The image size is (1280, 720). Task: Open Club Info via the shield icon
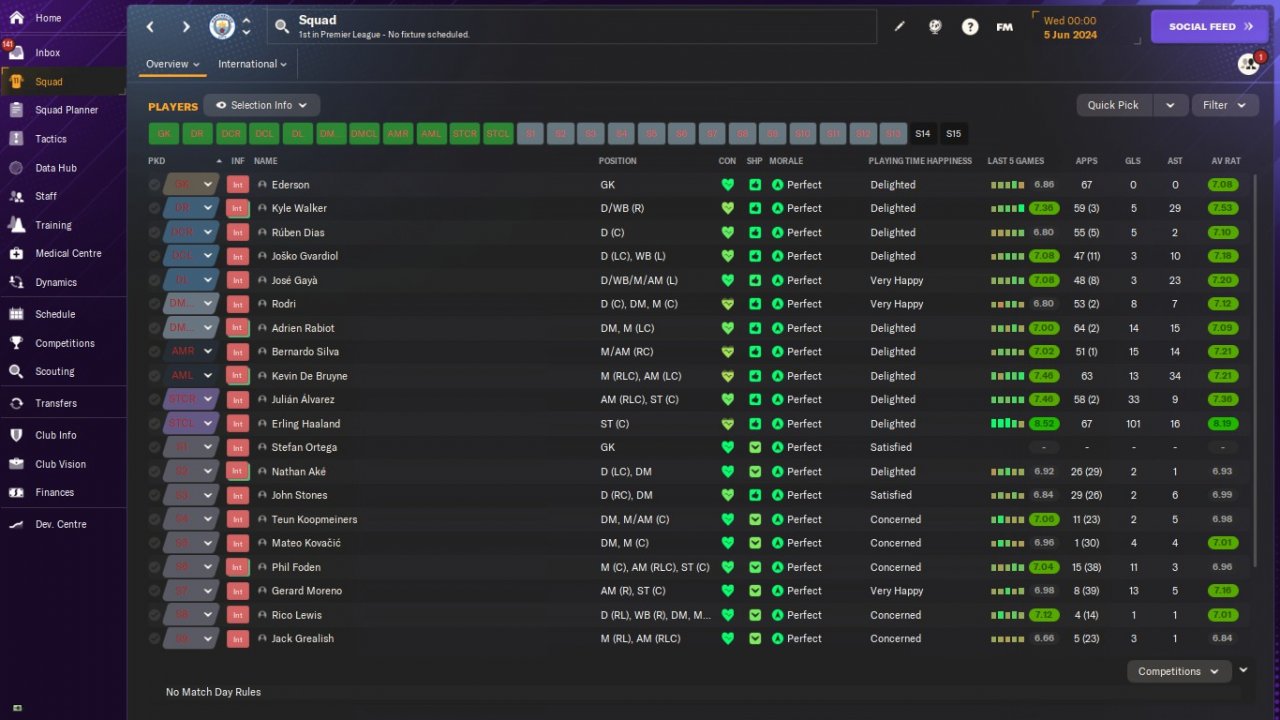[16, 435]
